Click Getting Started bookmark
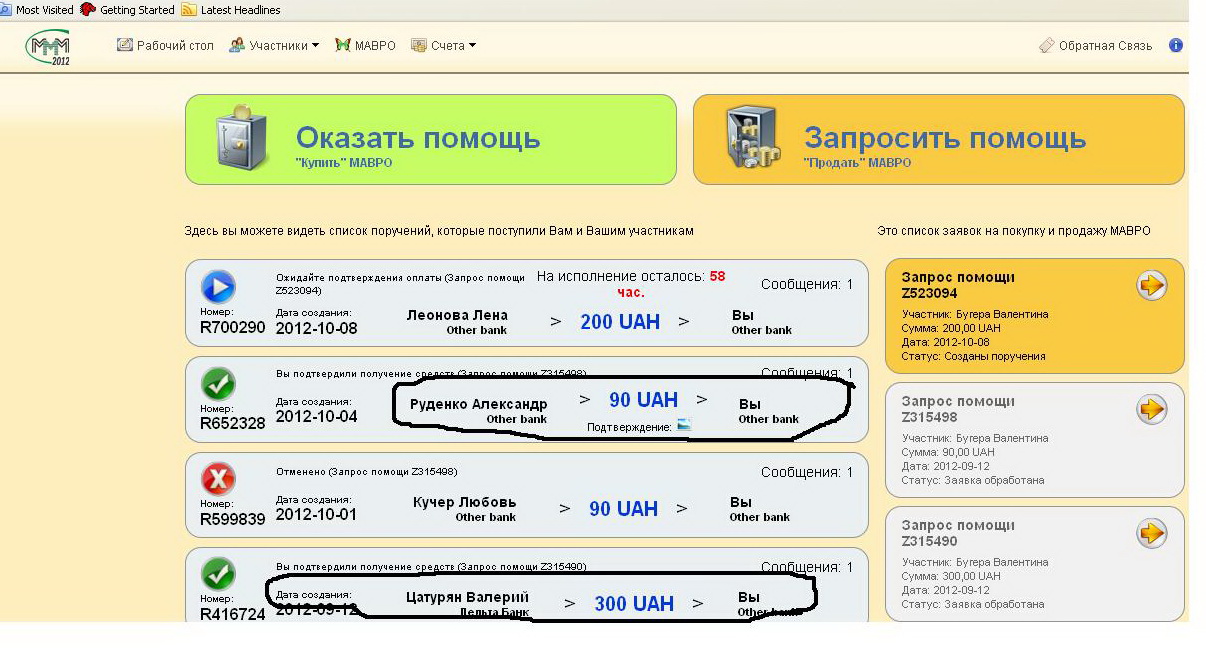 (x=126, y=10)
